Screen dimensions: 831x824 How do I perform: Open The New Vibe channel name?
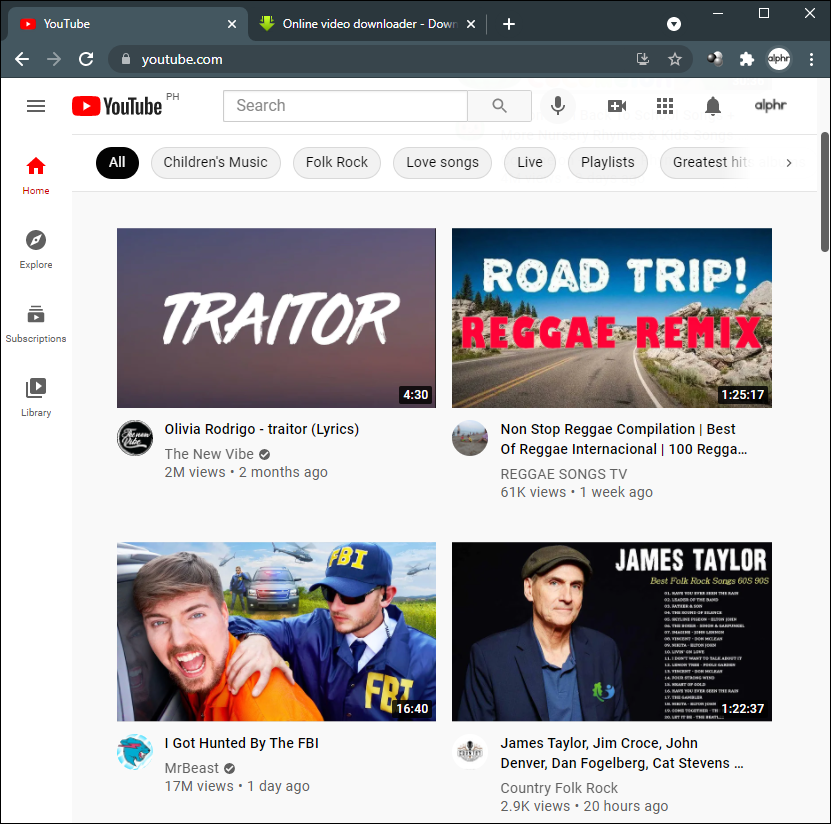coord(209,454)
